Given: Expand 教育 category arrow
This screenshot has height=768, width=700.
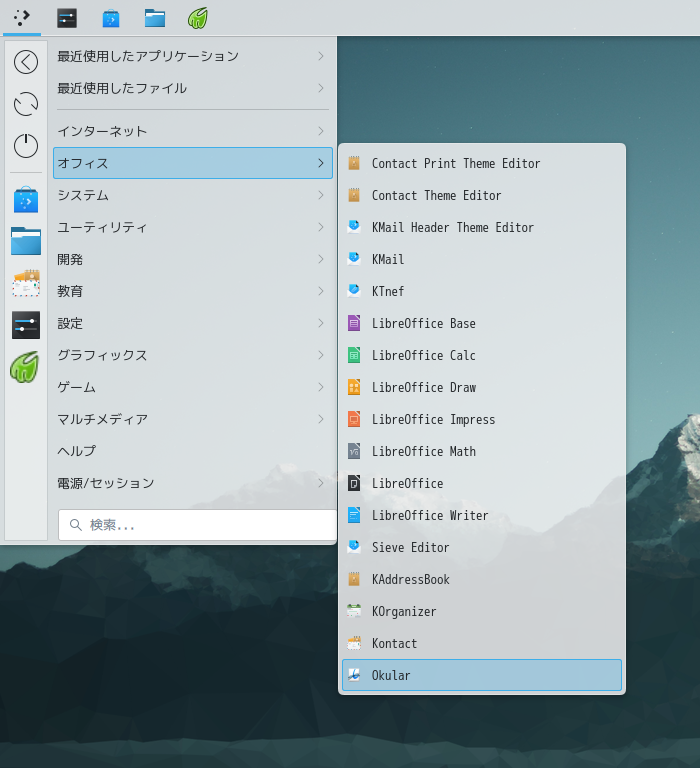Looking at the screenshot, I should pyautogui.click(x=321, y=291).
